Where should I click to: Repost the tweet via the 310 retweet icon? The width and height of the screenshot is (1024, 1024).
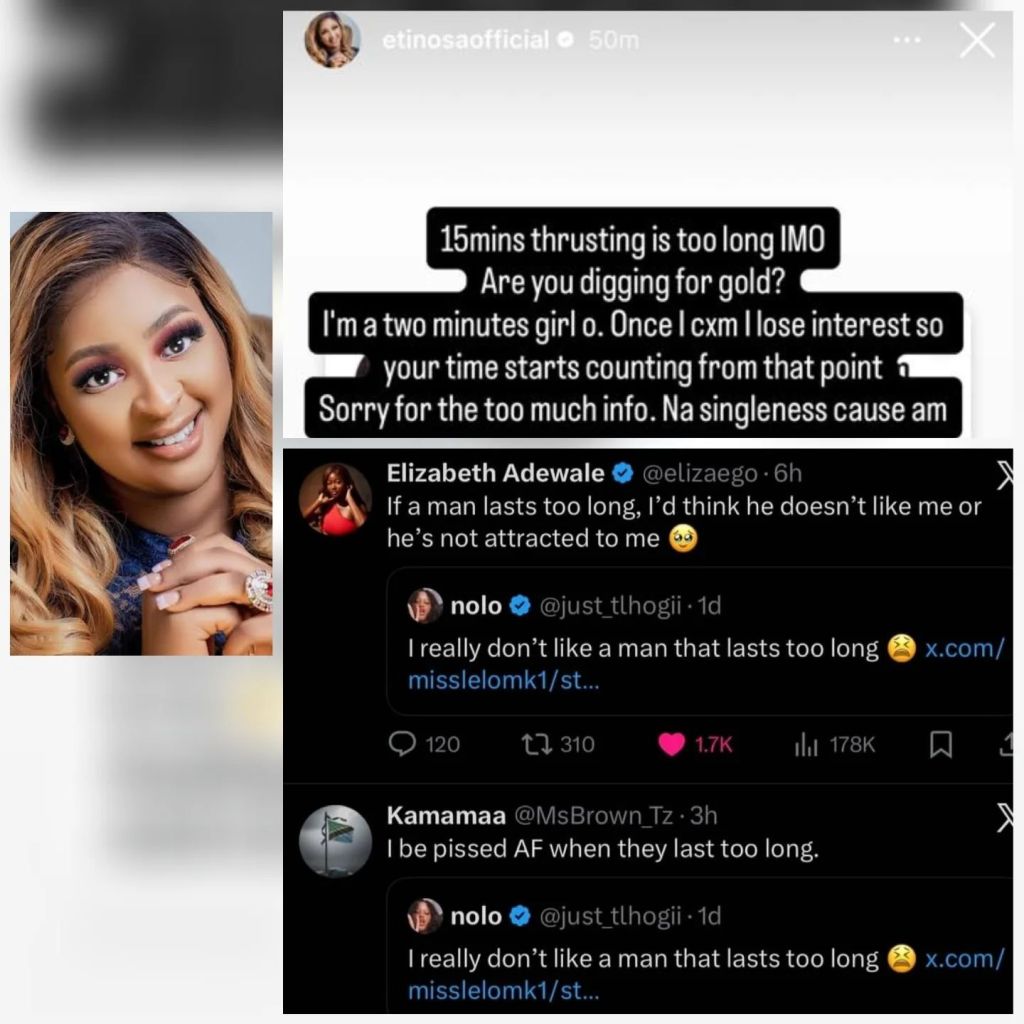click(x=537, y=744)
